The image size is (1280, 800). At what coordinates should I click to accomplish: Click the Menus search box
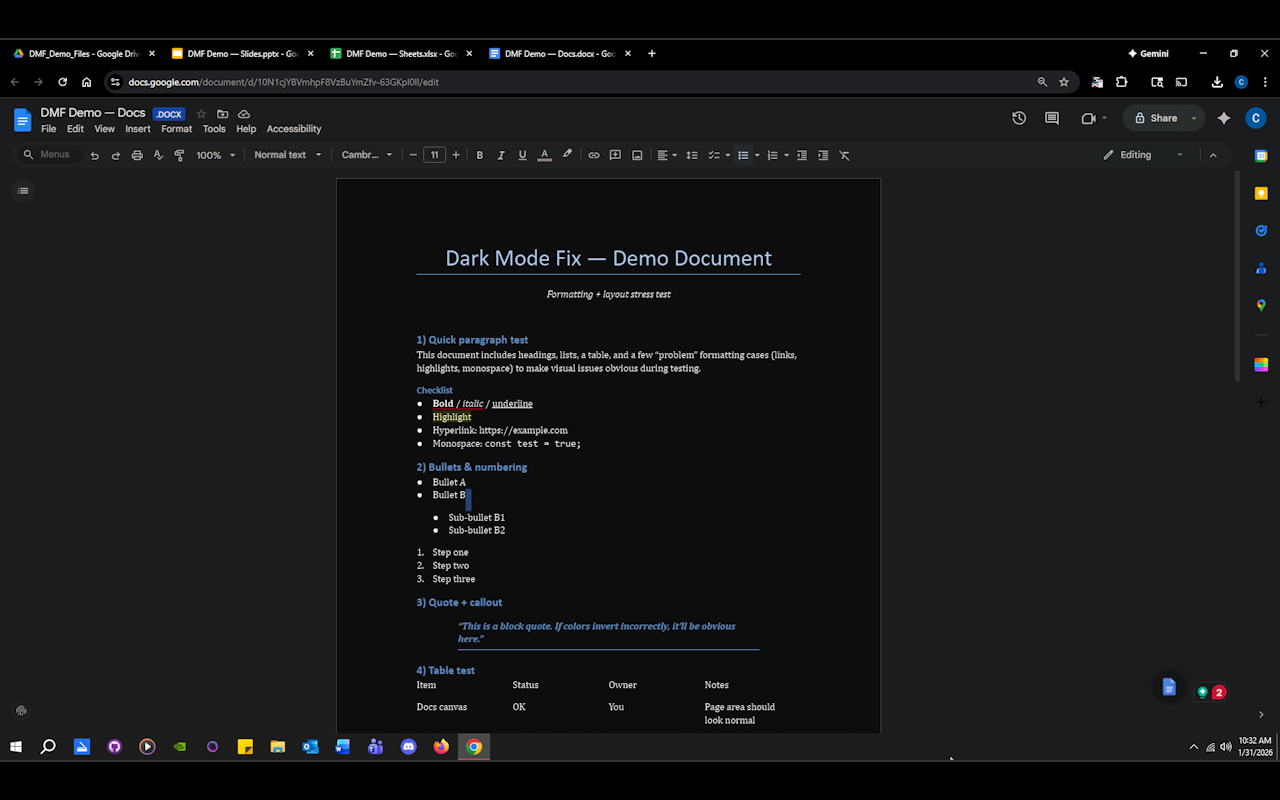47,155
